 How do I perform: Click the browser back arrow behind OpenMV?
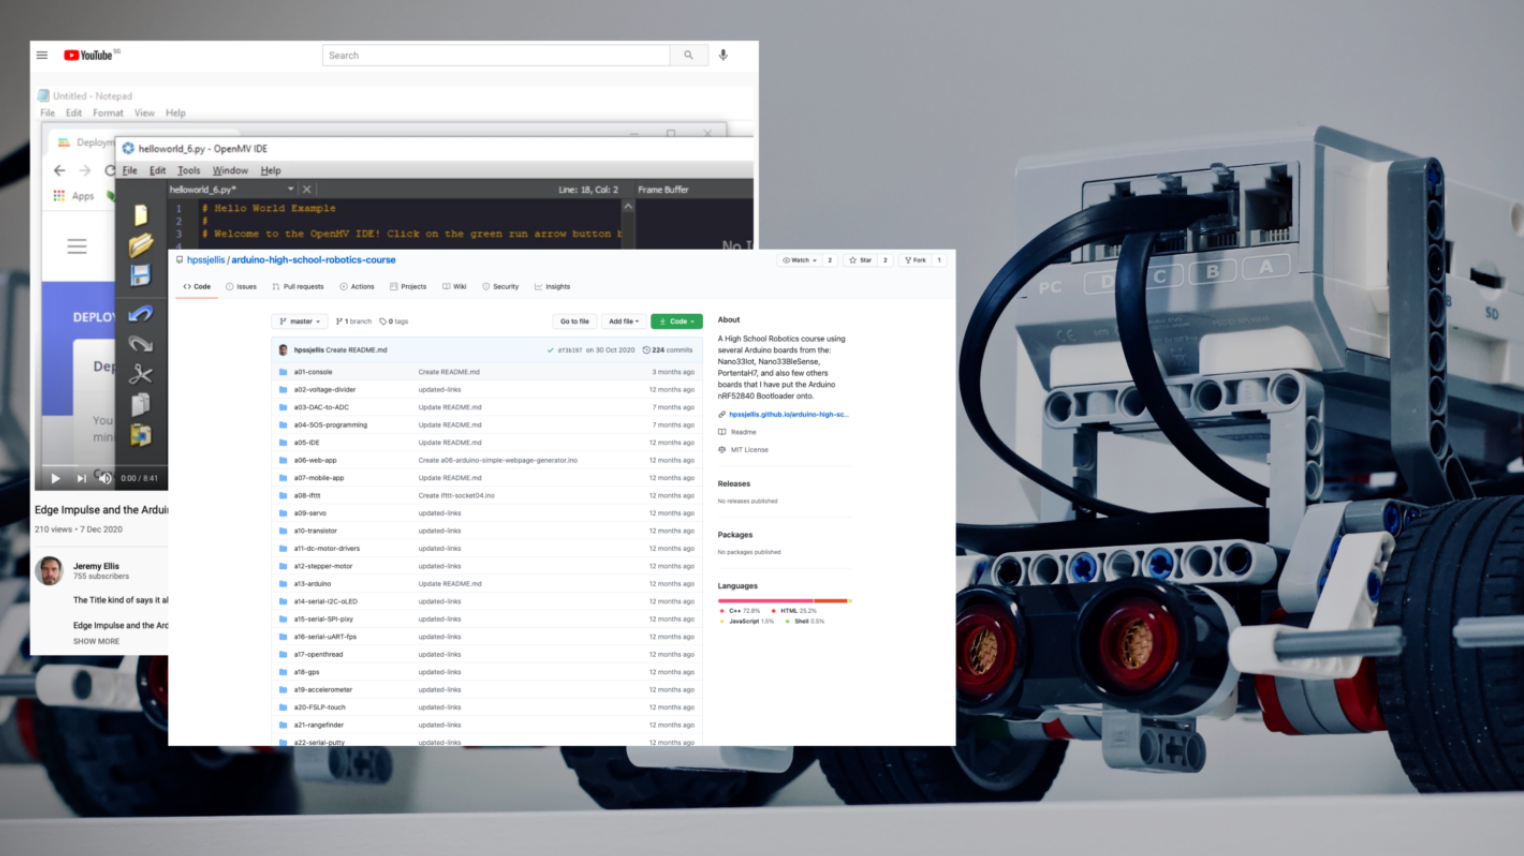tap(60, 171)
